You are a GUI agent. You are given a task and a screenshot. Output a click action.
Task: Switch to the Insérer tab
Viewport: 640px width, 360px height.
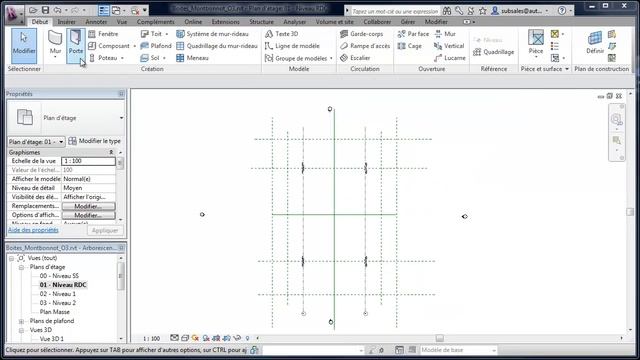pos(67,22)
